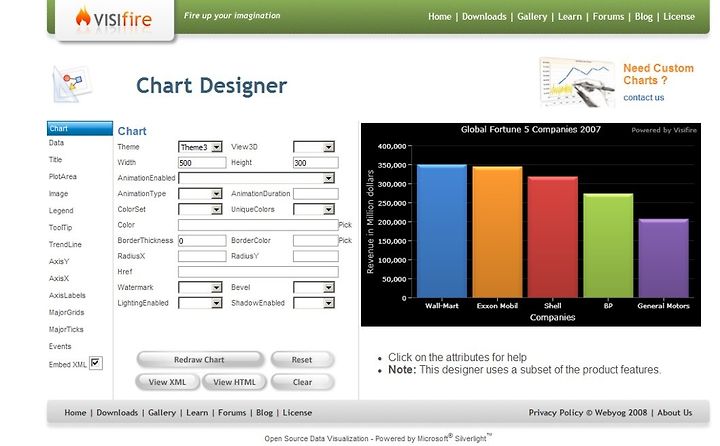This screenshot has height=446, width=720.
Task: Select the AxisLabels sidebar item
Action: (68, 296)
